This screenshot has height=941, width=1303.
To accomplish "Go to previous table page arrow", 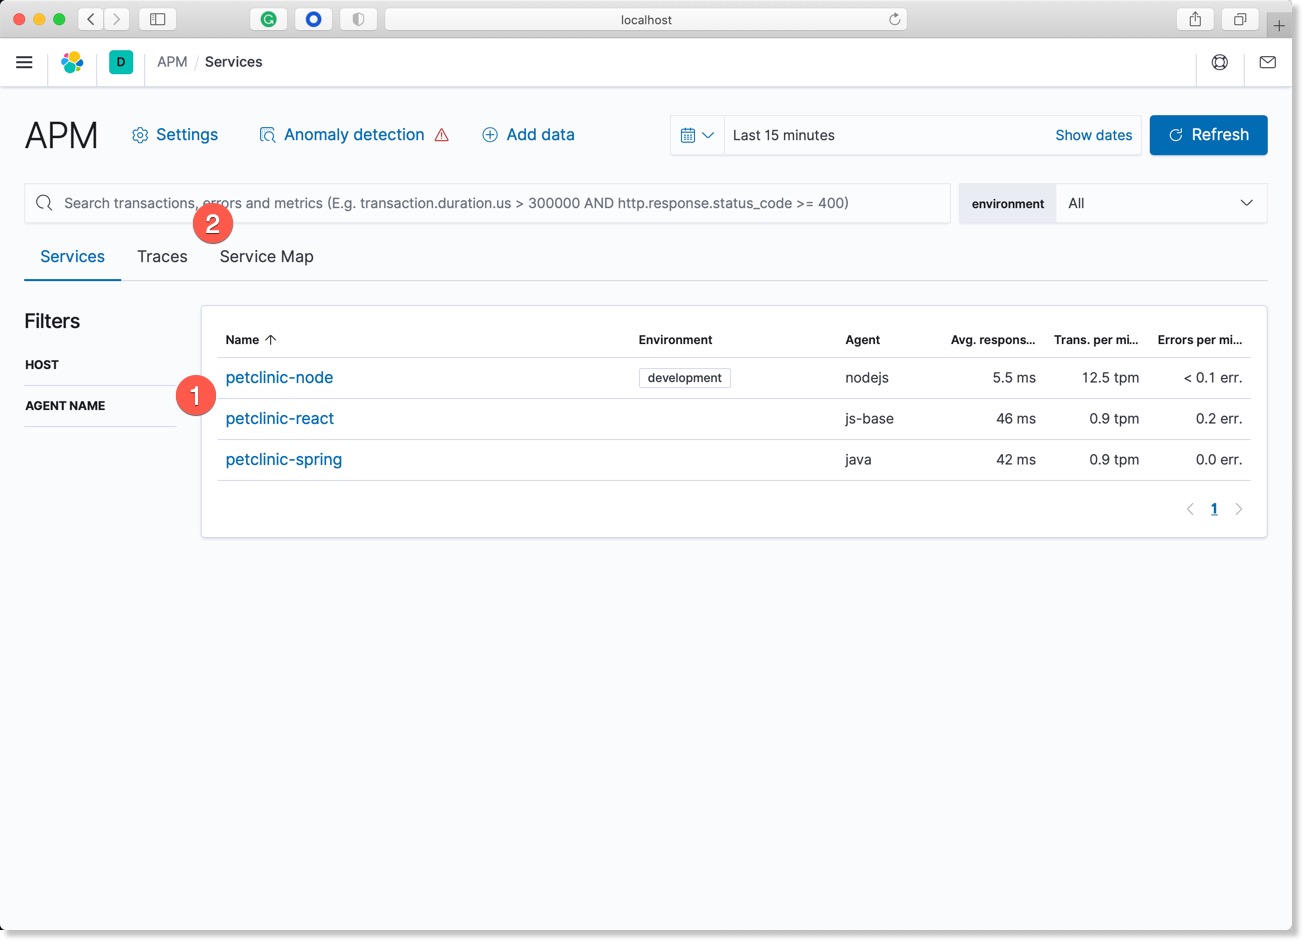I will pos(1190,509).
